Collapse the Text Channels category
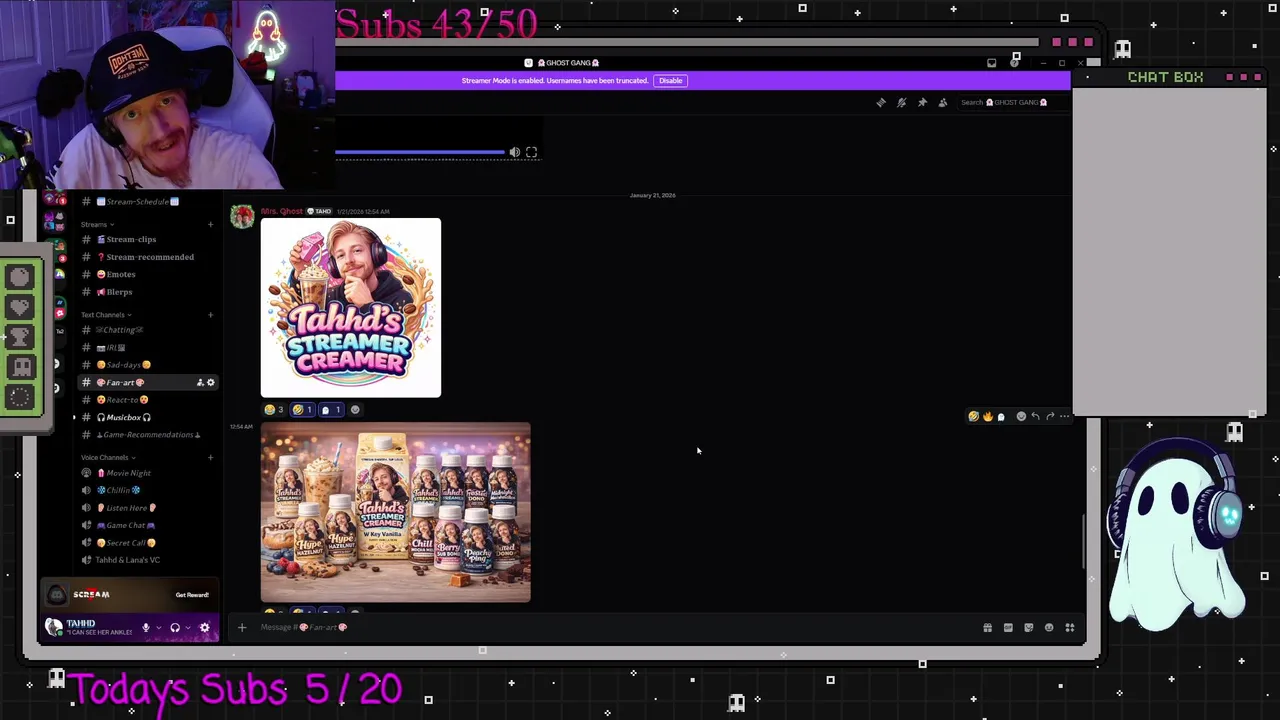Image resolution: width=1280 pixels, height=720 pixels. [x=105, y=315]
